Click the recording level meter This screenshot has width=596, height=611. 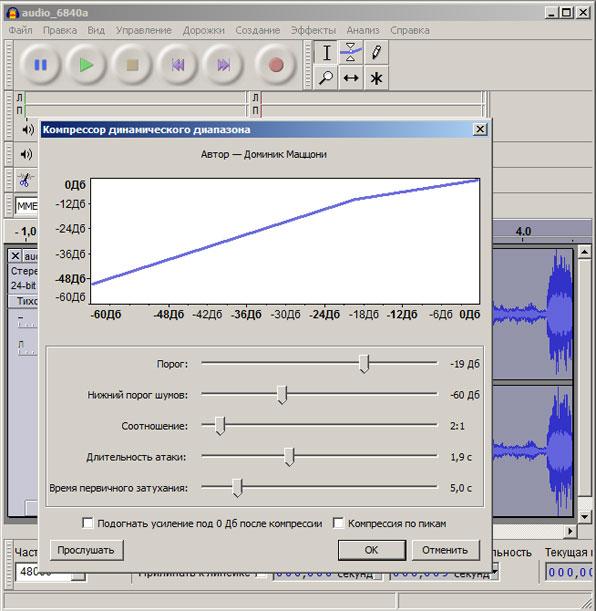pyautogui.click(x=372, y=104)
